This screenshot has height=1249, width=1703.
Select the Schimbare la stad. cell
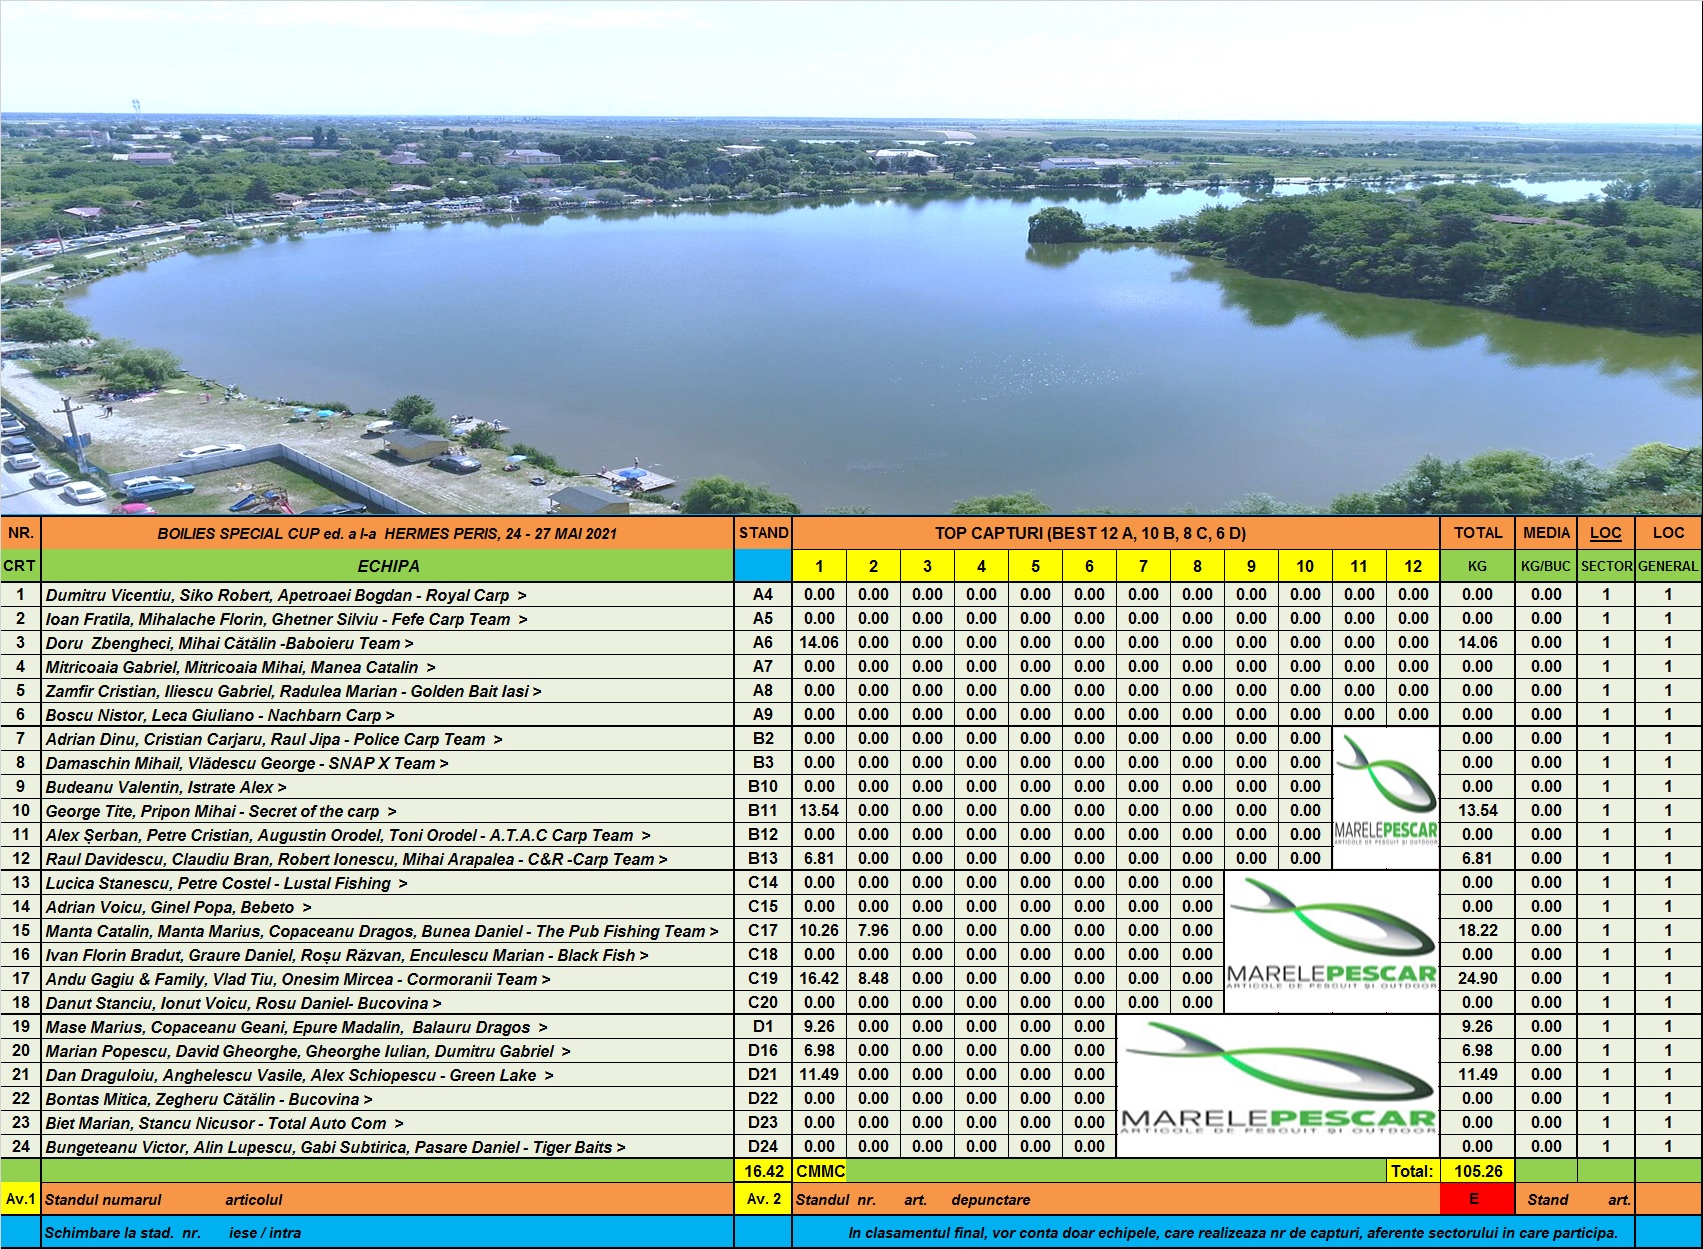pyautogui.click(x=388, y=1232)
